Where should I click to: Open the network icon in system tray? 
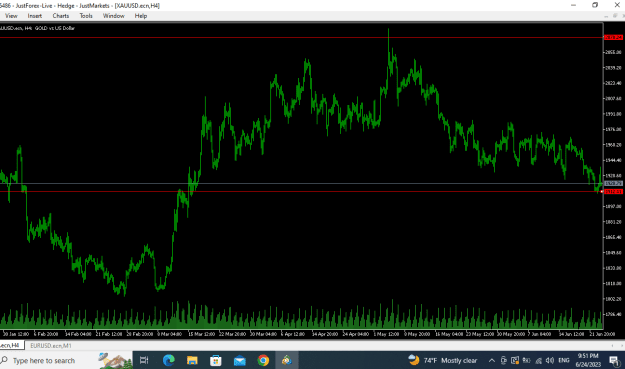[538, 360]
